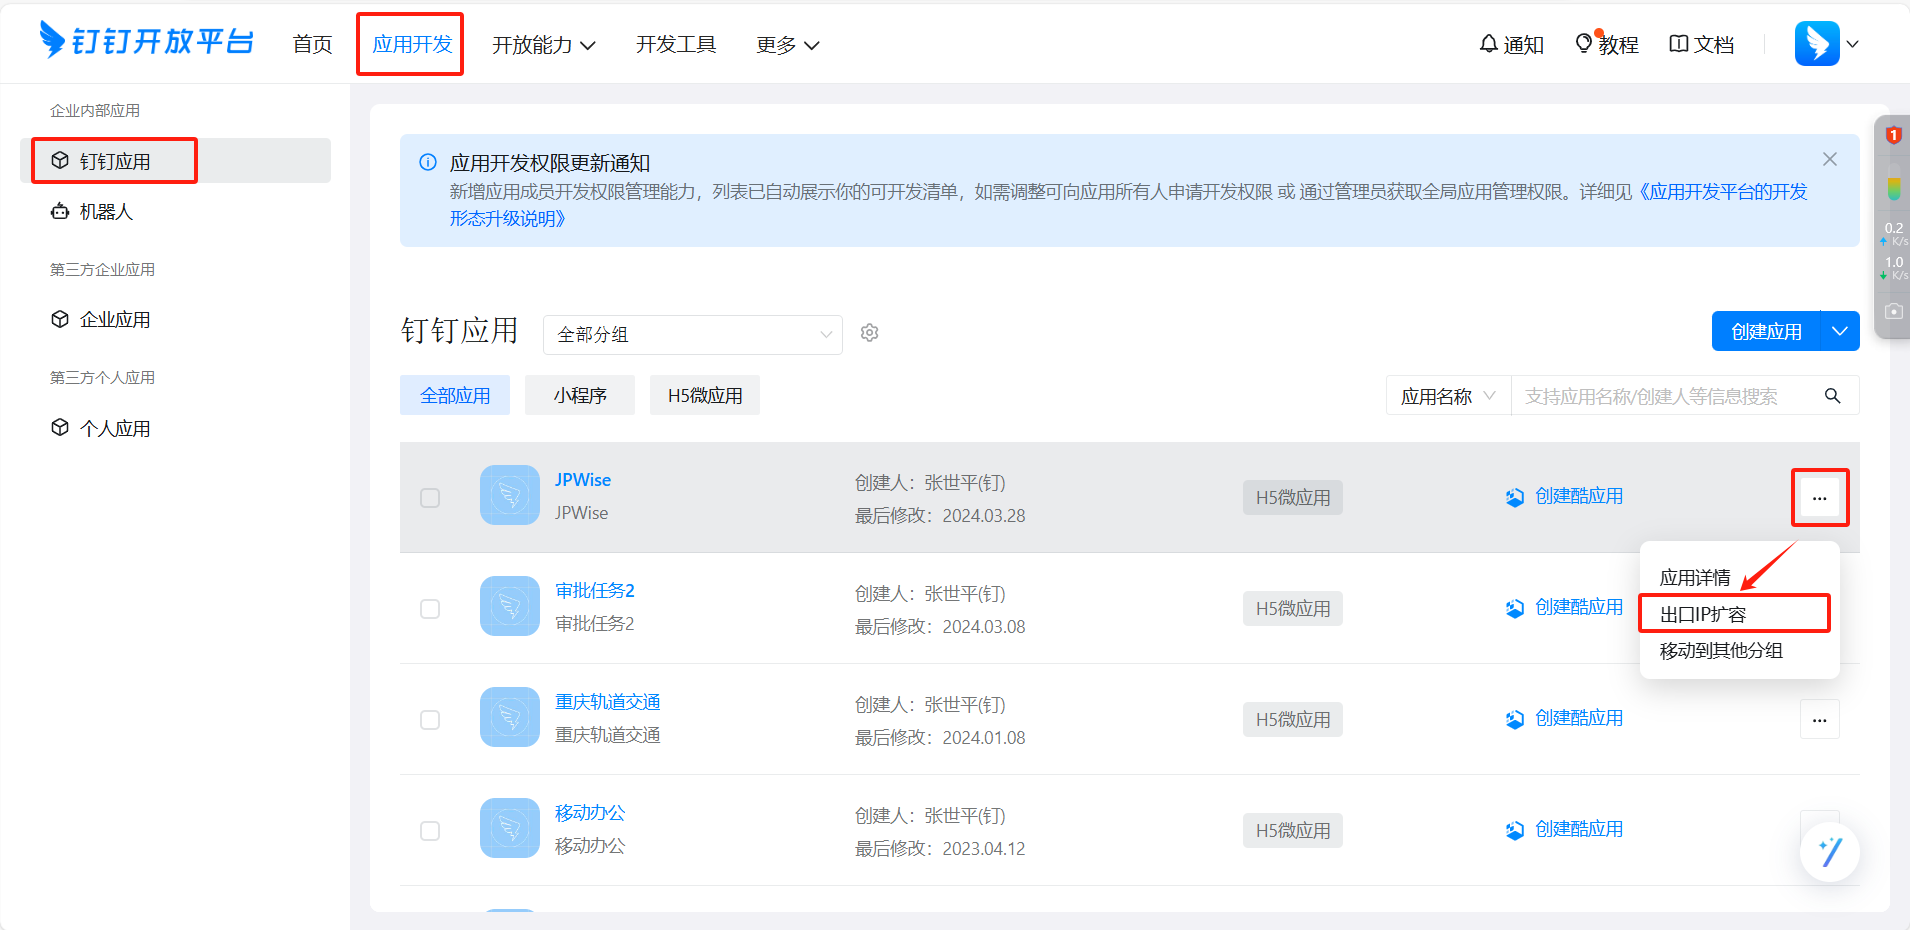Click the screenshot camera icon in side widget

tap(1893, 312)
